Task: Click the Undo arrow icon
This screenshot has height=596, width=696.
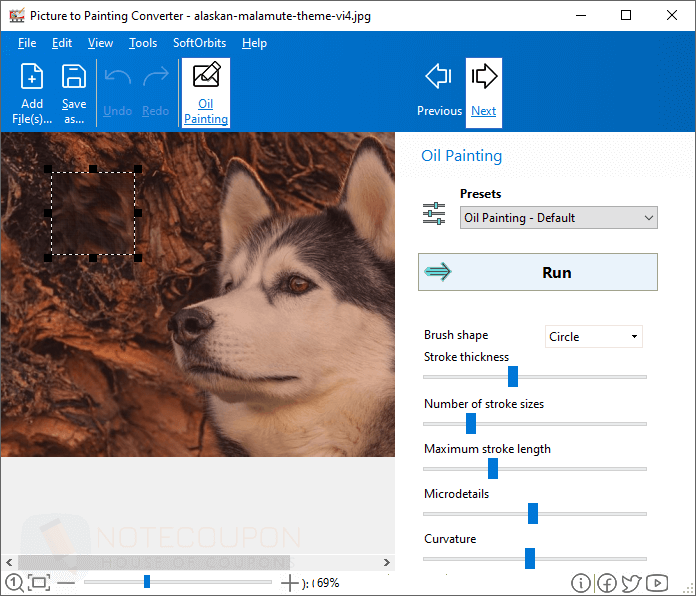Action: pos(118,77)
